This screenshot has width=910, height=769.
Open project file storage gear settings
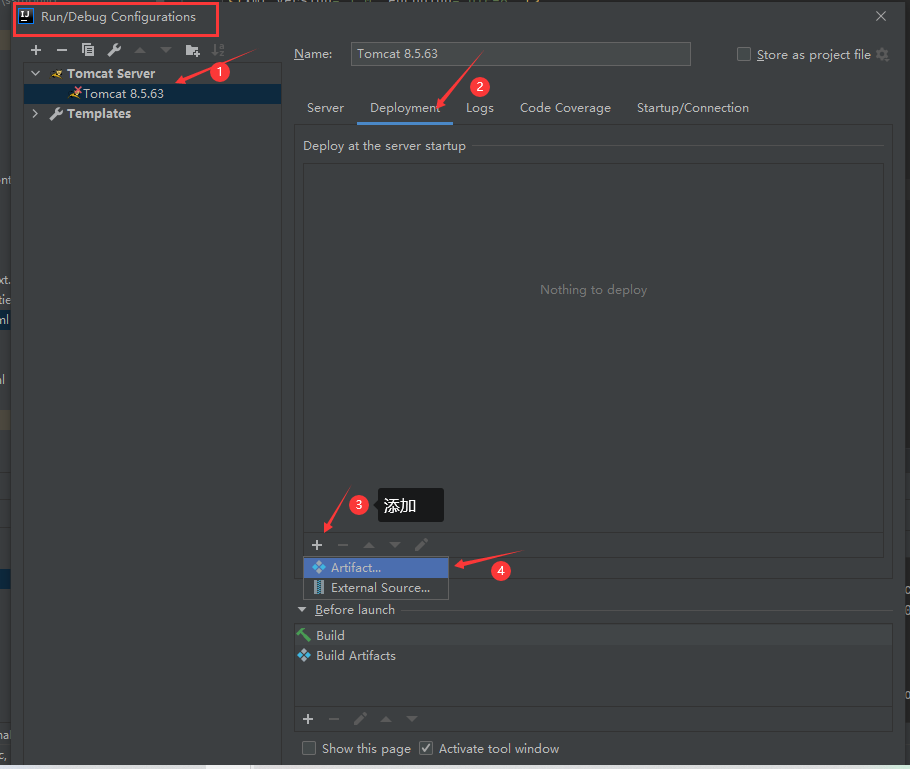883,55
